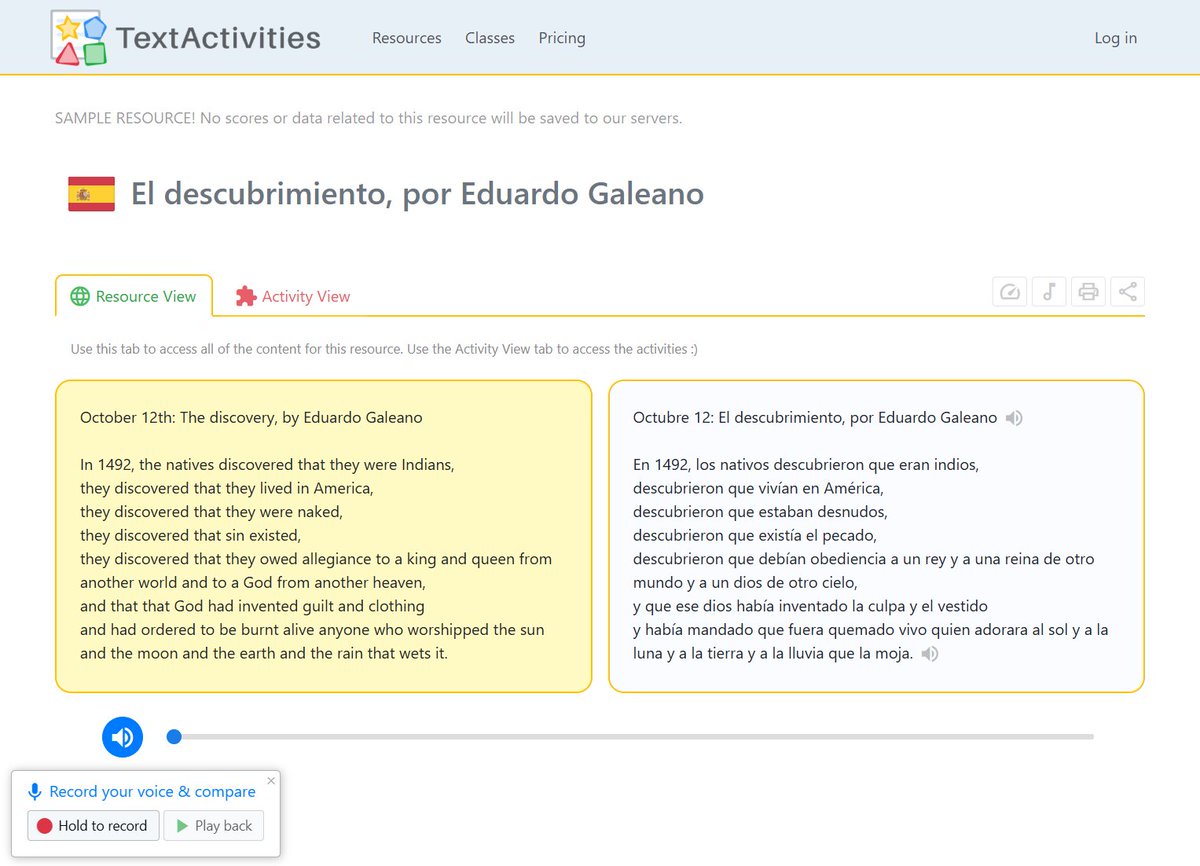Share resource via share icon
This screenshot has width=1200, height=866.
point(1127,292)
